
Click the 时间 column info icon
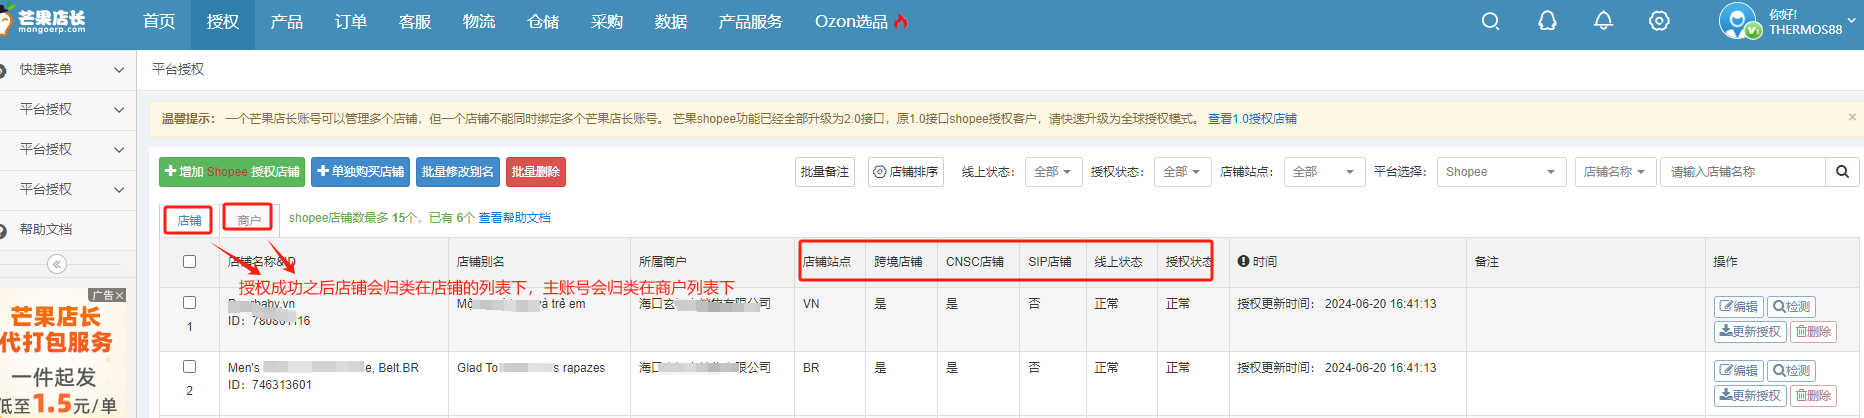(1243, 261)
